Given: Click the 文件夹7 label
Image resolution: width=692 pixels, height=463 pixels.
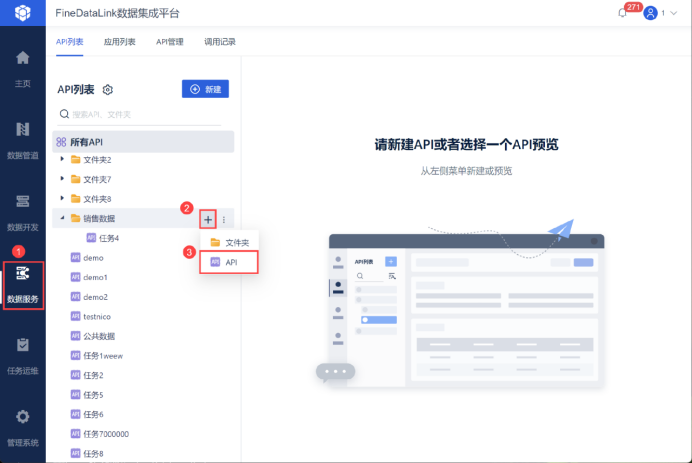Looking at the screenshot, I should coord(97,179).
